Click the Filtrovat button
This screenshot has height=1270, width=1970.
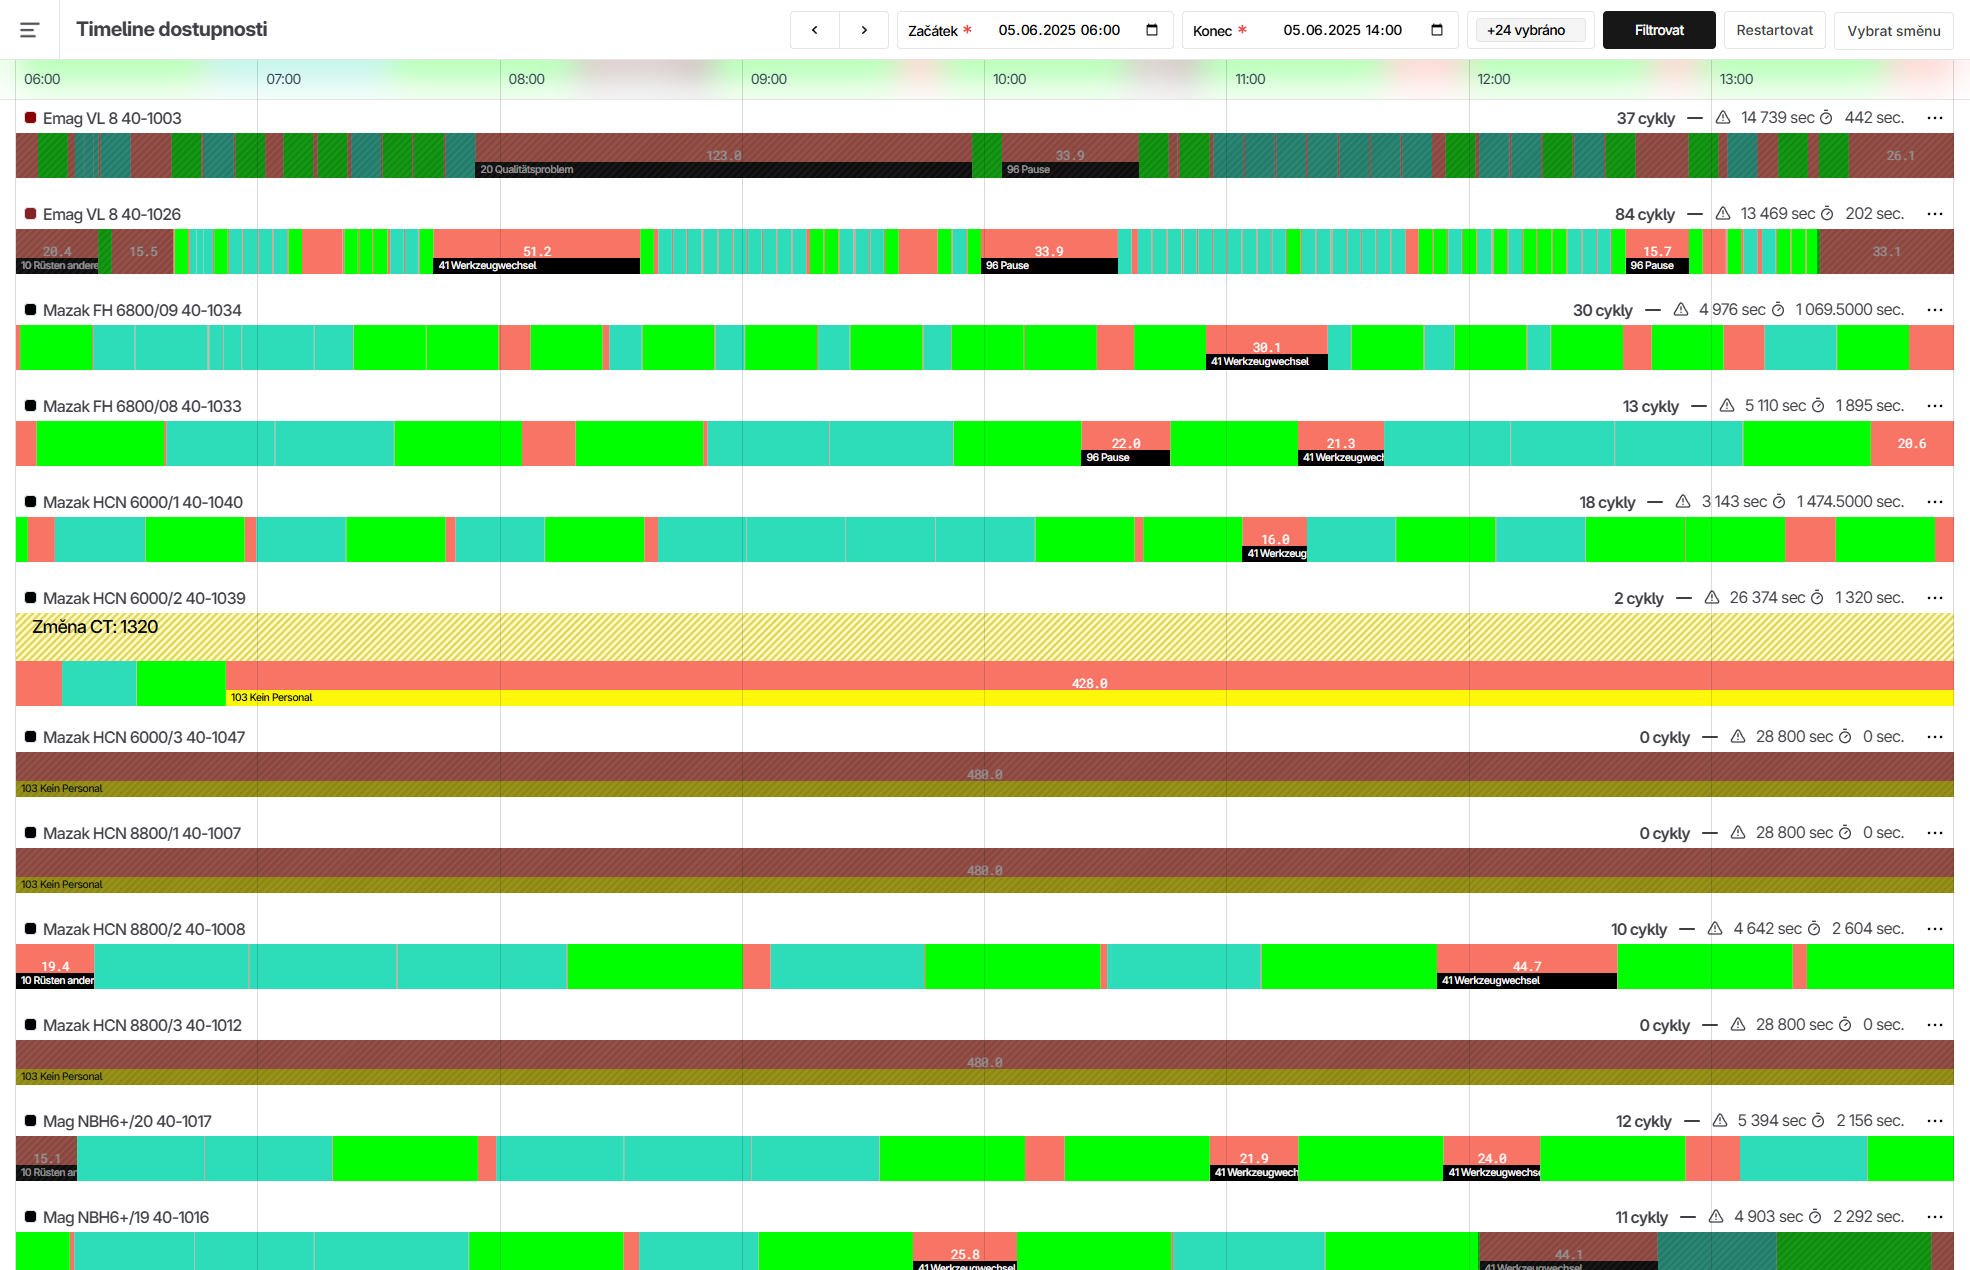tap(1659, 30)
